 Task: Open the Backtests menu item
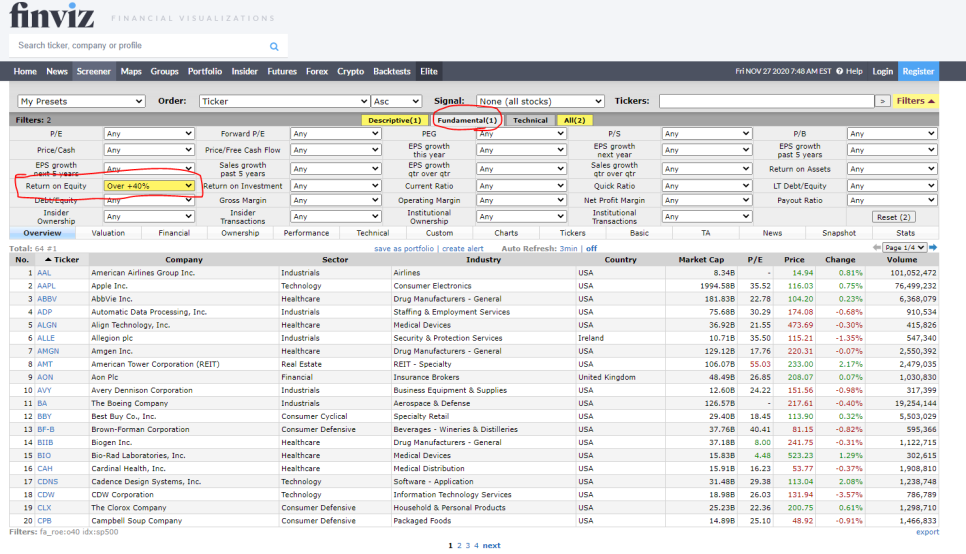[x=392, y=71]
